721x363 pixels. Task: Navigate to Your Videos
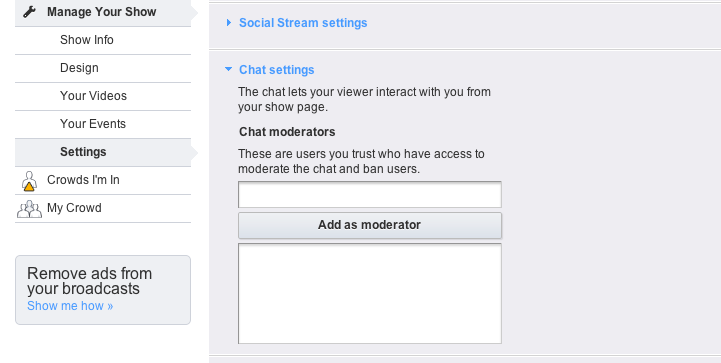pyautogui.click(x=93, y=96)
